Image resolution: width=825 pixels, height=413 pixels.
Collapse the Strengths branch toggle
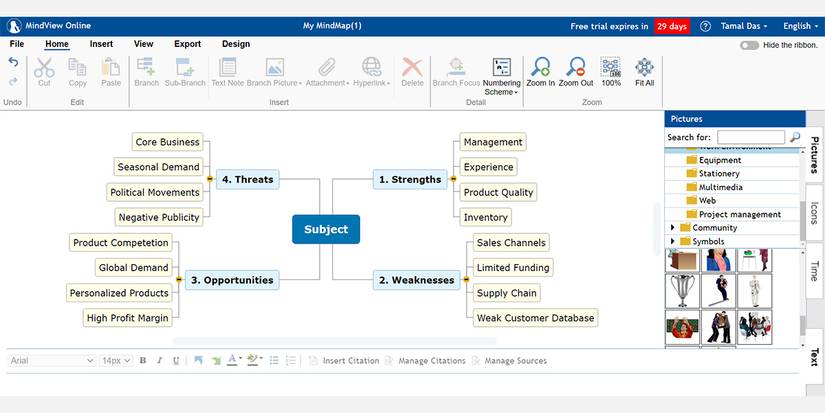pos(453,179)
